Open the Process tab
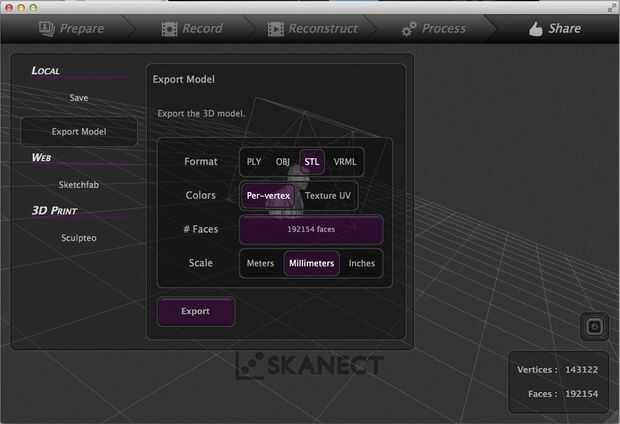Viewport: 620px width, 424px height. click(x=434, y=28)
